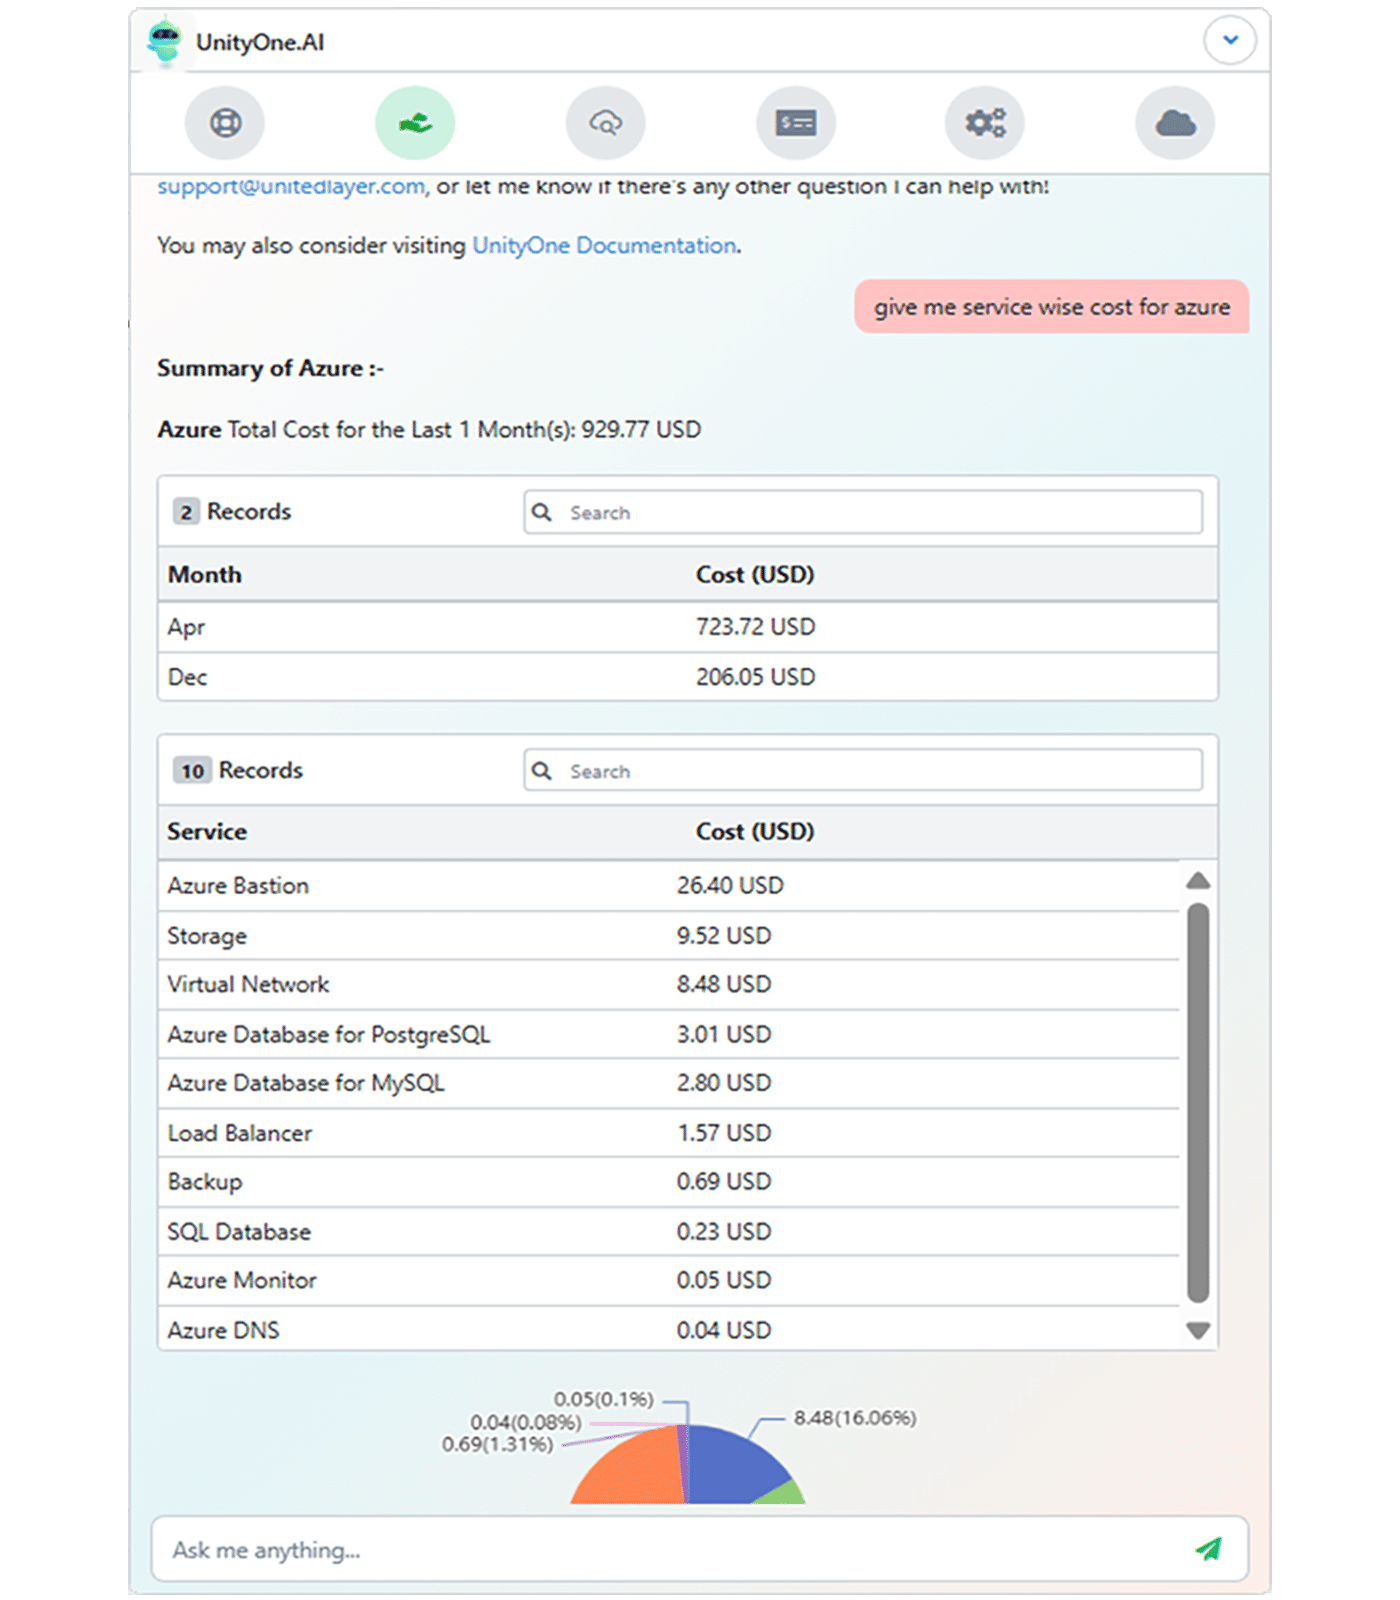
Task: Select the solid cloud icon
Action: (x=1175, y=123)
